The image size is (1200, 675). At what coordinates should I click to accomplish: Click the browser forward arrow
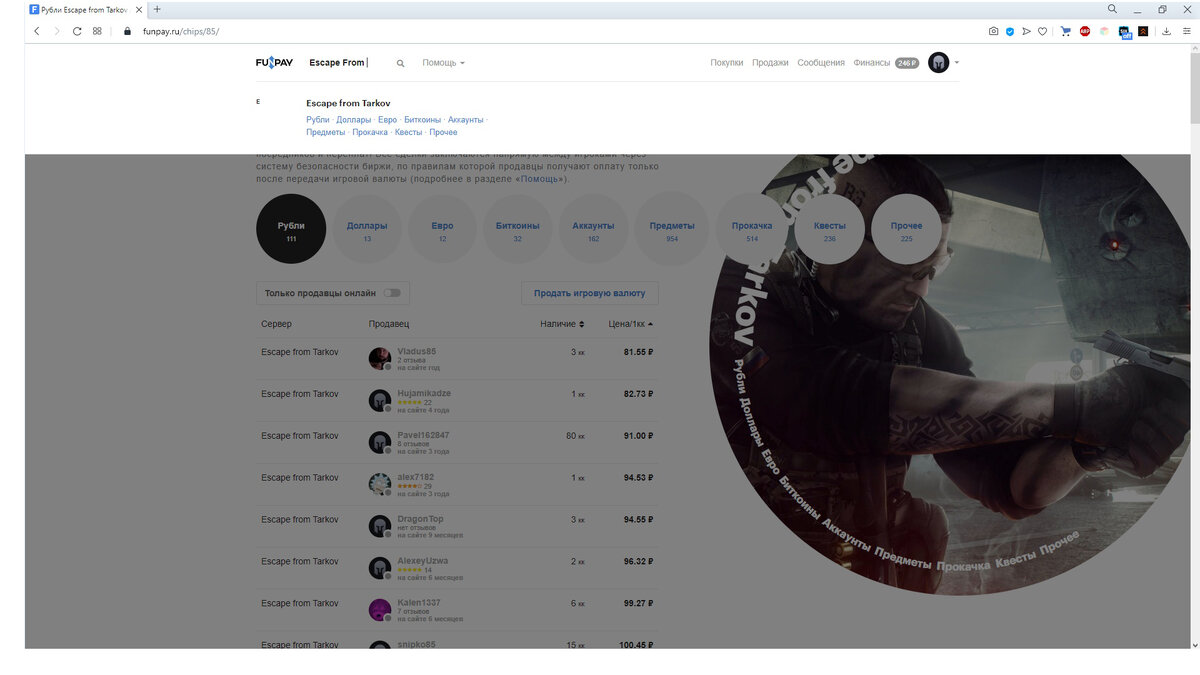click(56, 31)
